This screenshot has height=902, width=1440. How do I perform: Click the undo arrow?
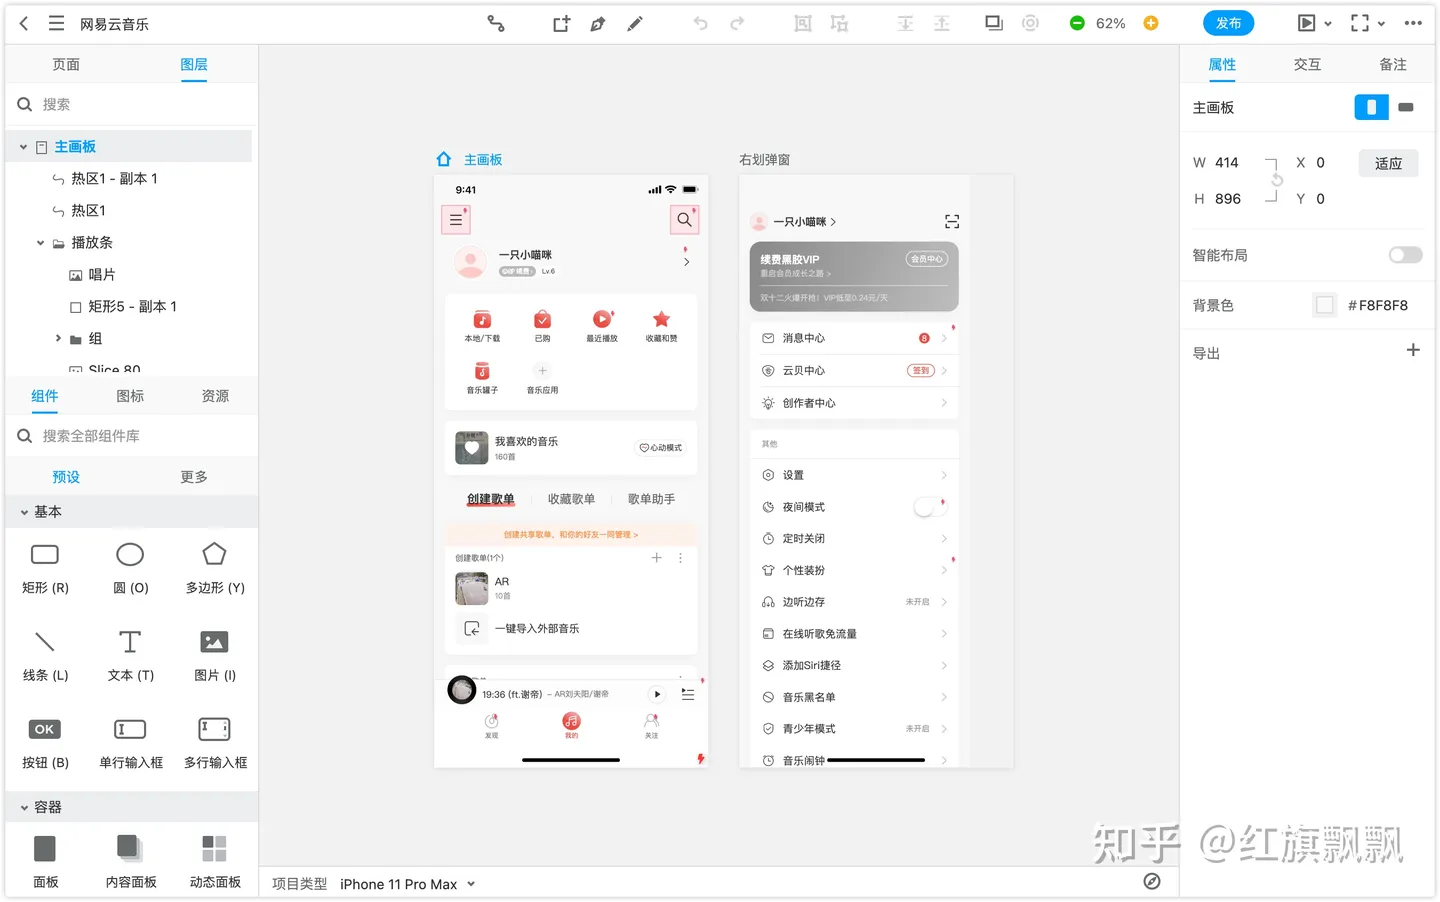click(x=701, y=23)
